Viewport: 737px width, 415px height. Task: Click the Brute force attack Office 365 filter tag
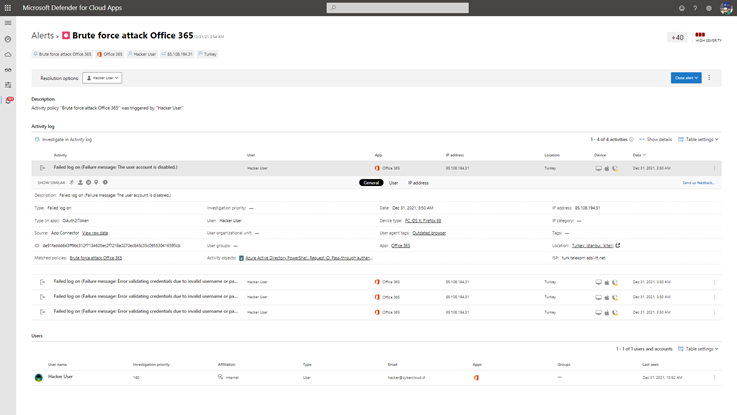click(x=62, y=54)
